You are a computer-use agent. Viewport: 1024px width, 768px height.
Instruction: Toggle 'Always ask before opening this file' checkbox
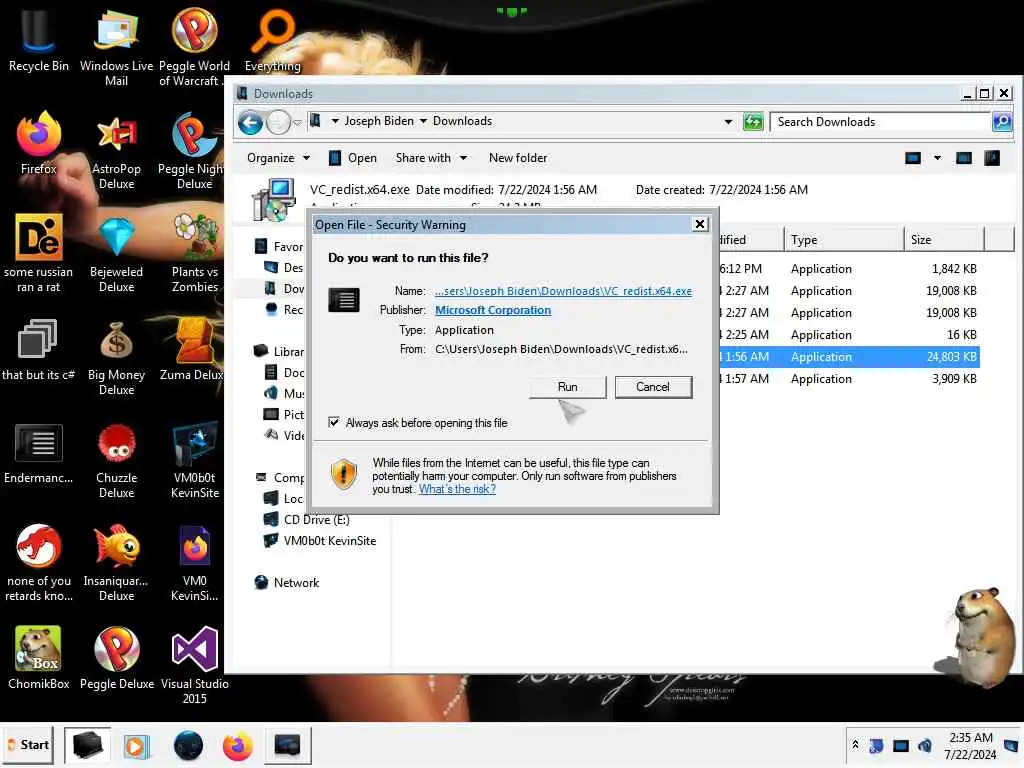click(334, 423)
